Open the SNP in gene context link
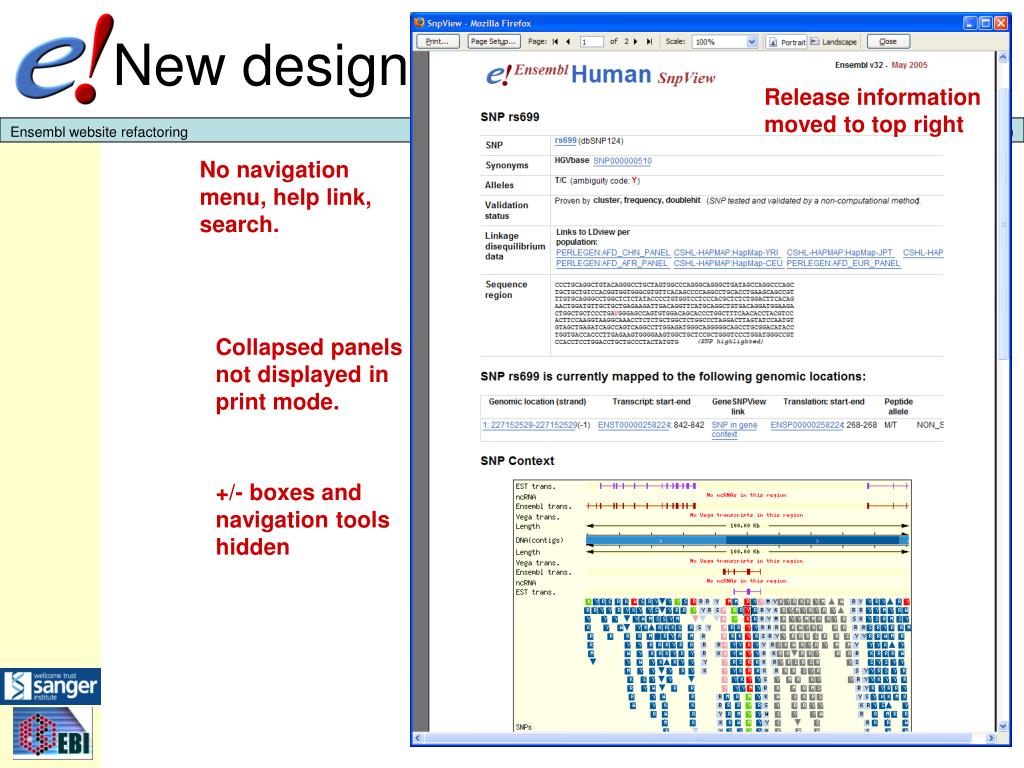Viewport: 1024px width, 768px height. [734, 429]
